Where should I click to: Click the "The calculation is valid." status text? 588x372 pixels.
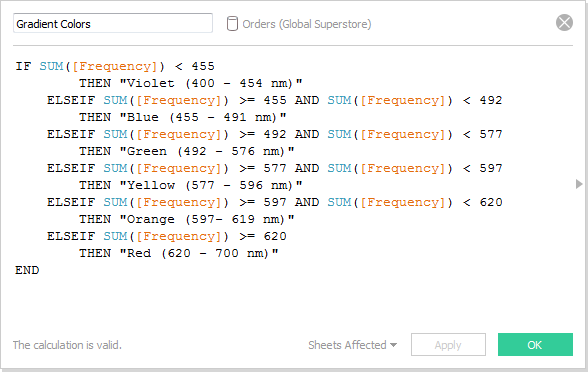pyautogui.click(x=67, y=345)
